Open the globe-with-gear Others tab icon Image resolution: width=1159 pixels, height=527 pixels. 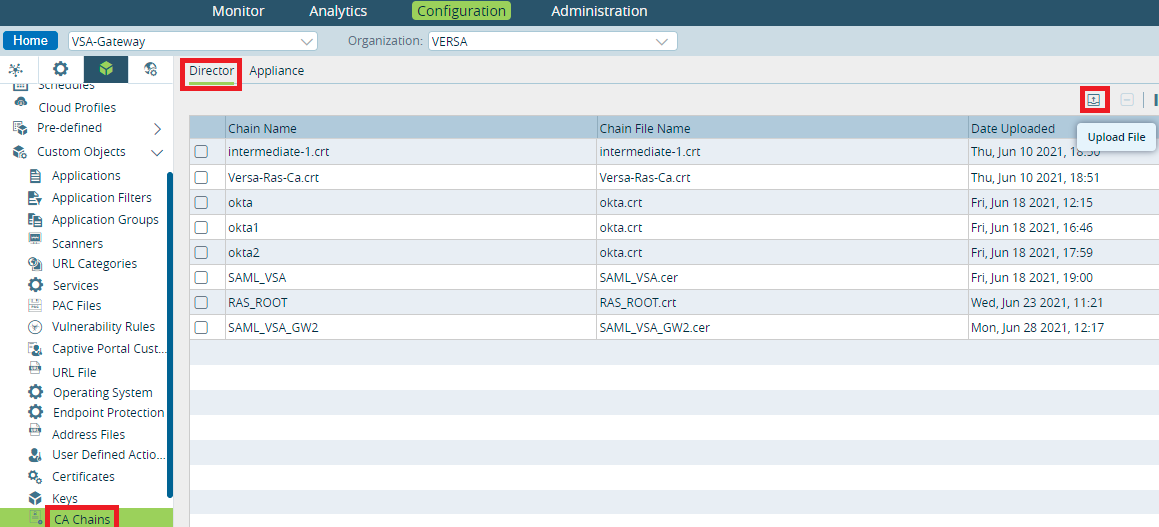[151, 69]
